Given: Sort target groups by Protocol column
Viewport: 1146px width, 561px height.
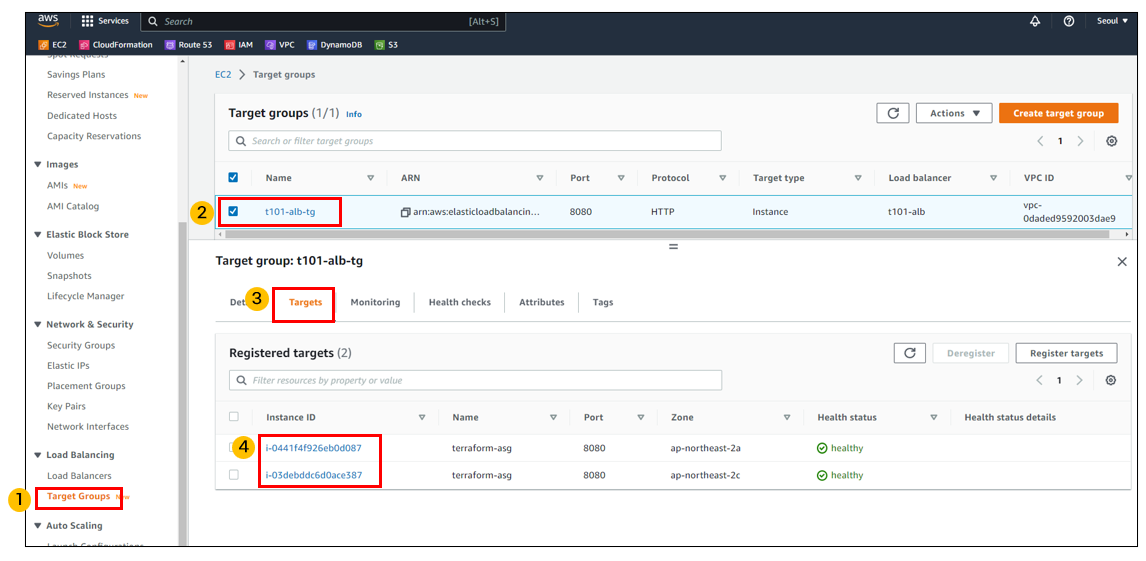Looking at the screenshot, I should tap(722, 178).
